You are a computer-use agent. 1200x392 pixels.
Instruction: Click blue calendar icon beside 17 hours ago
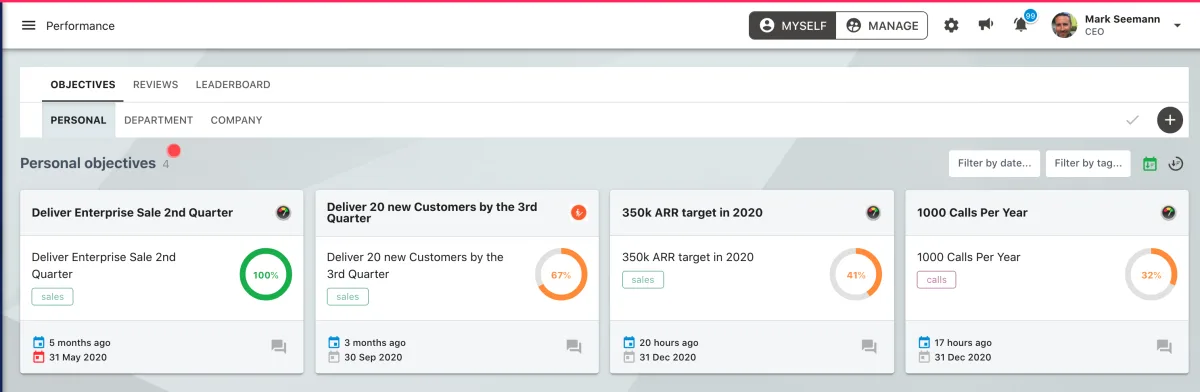pos(924,342)
